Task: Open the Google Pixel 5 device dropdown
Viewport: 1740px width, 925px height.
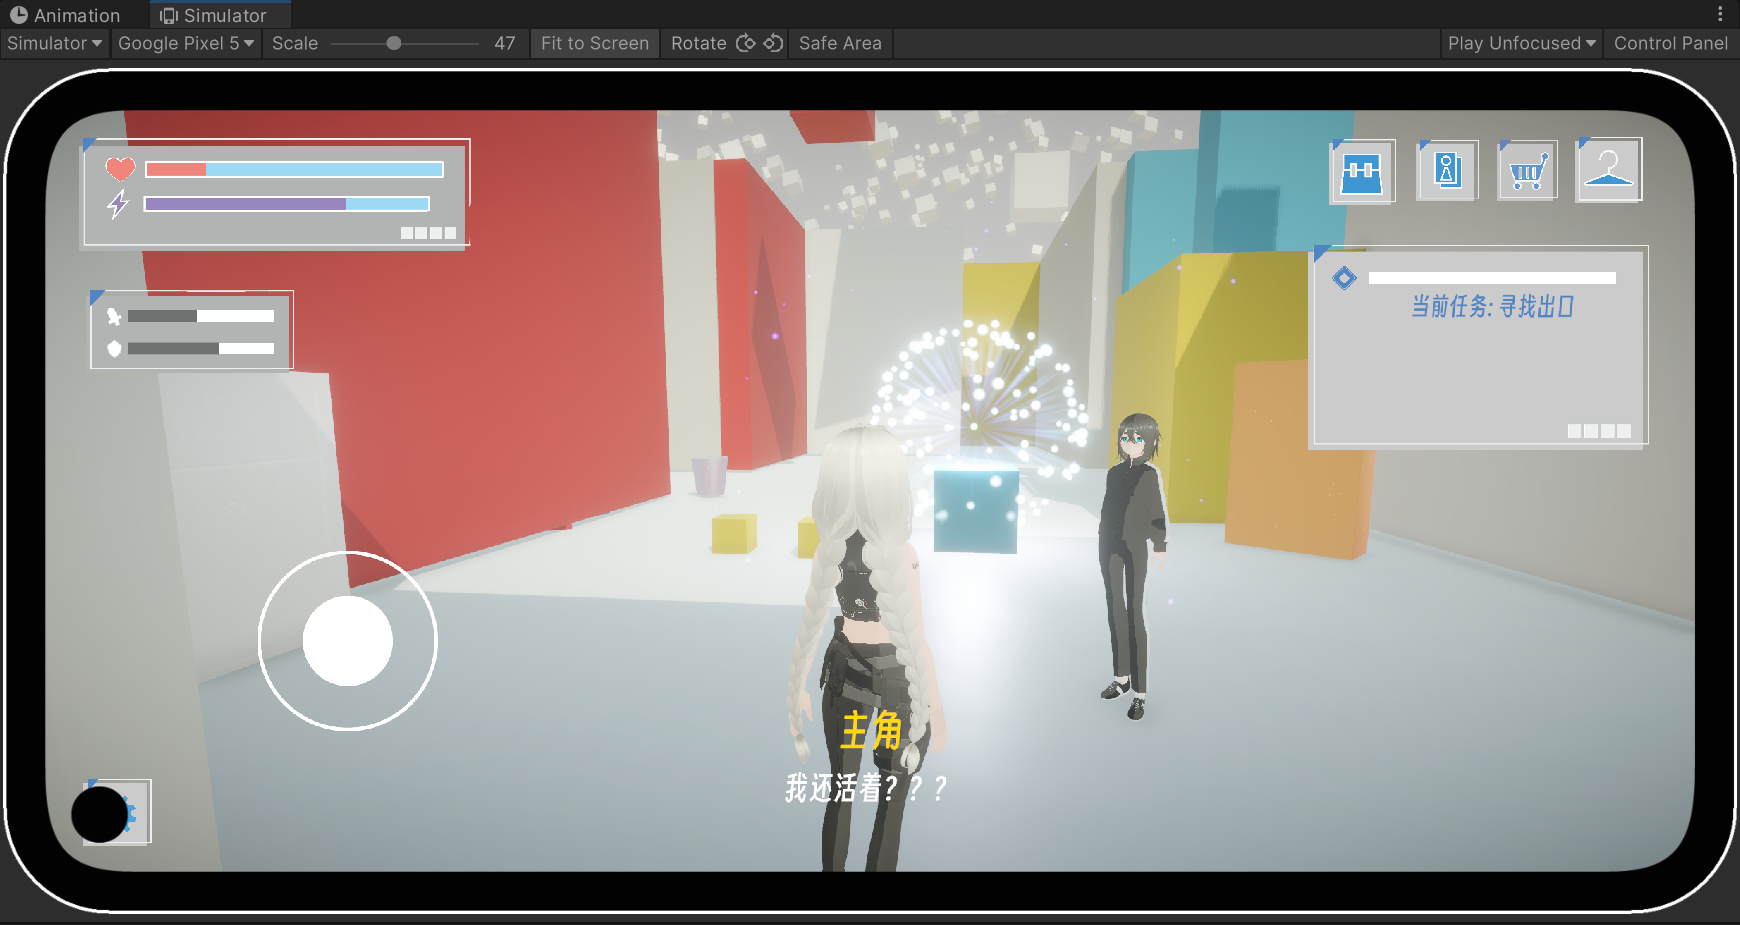Action: (186, 43)
